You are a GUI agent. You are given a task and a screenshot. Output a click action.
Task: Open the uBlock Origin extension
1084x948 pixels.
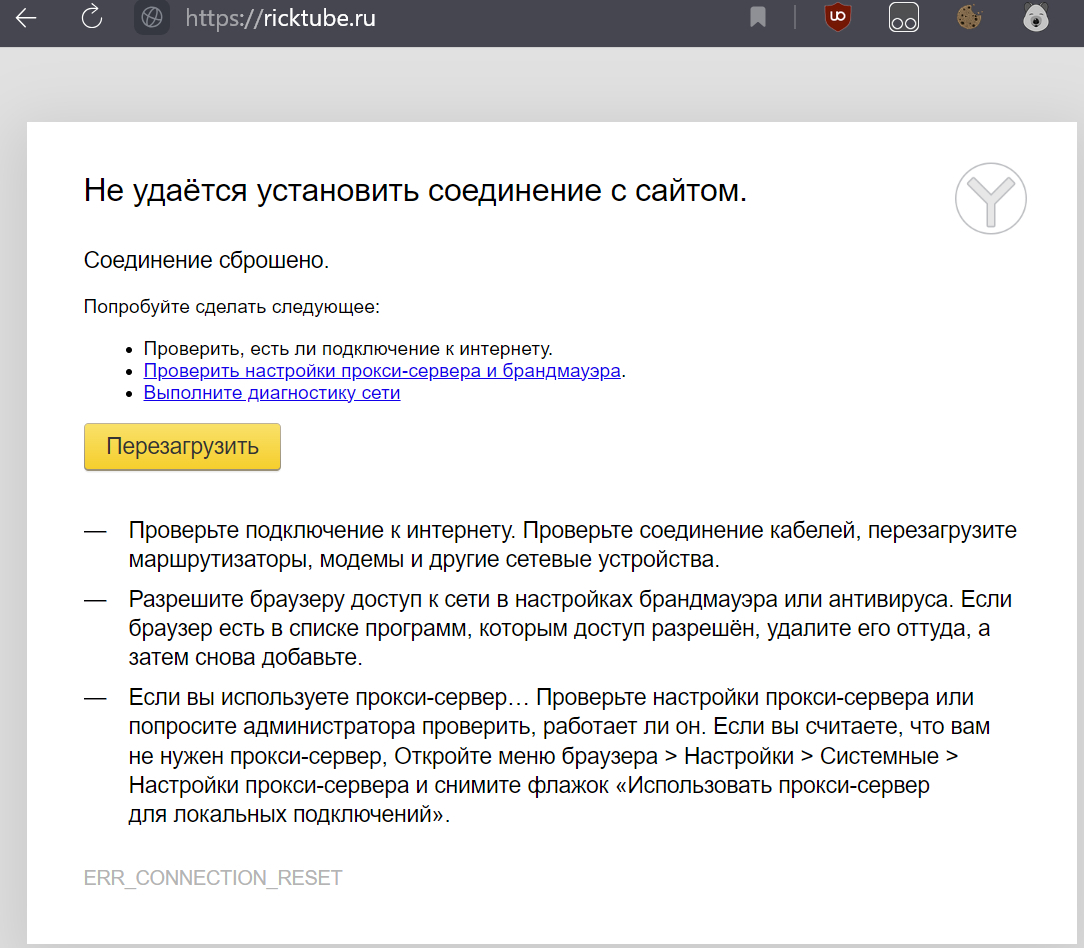837,17
